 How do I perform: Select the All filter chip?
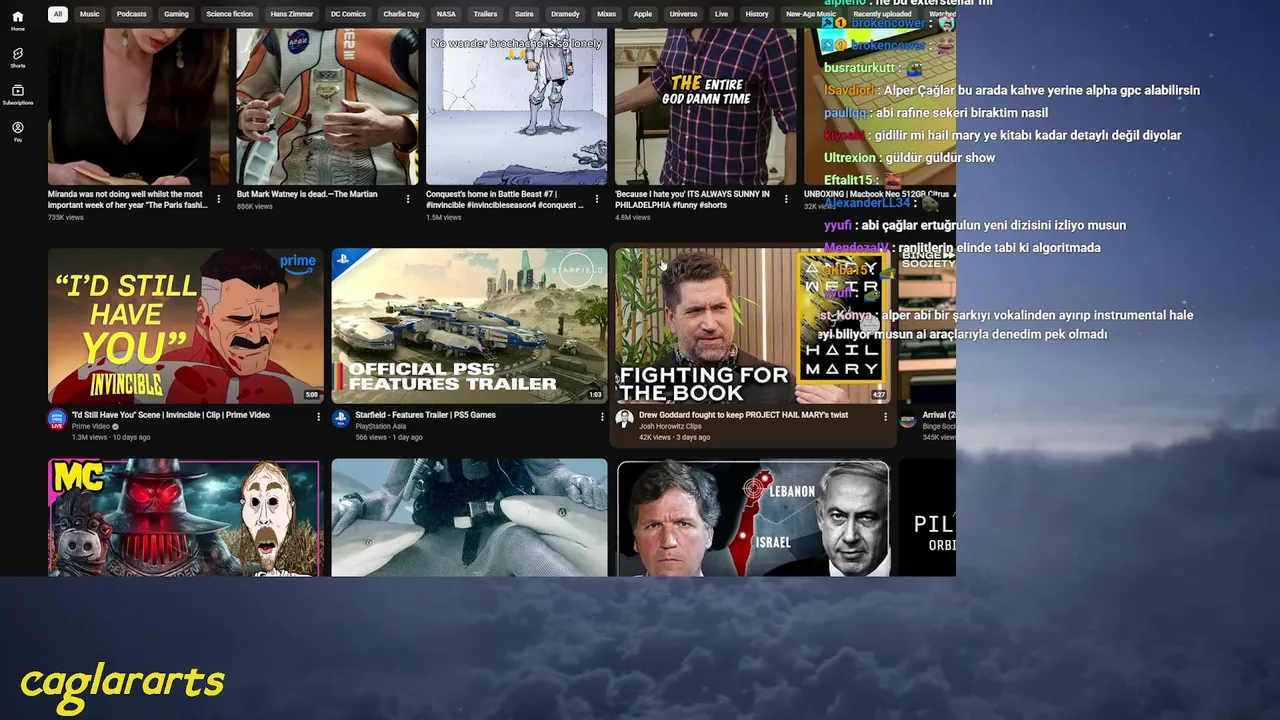pos(57,14)
